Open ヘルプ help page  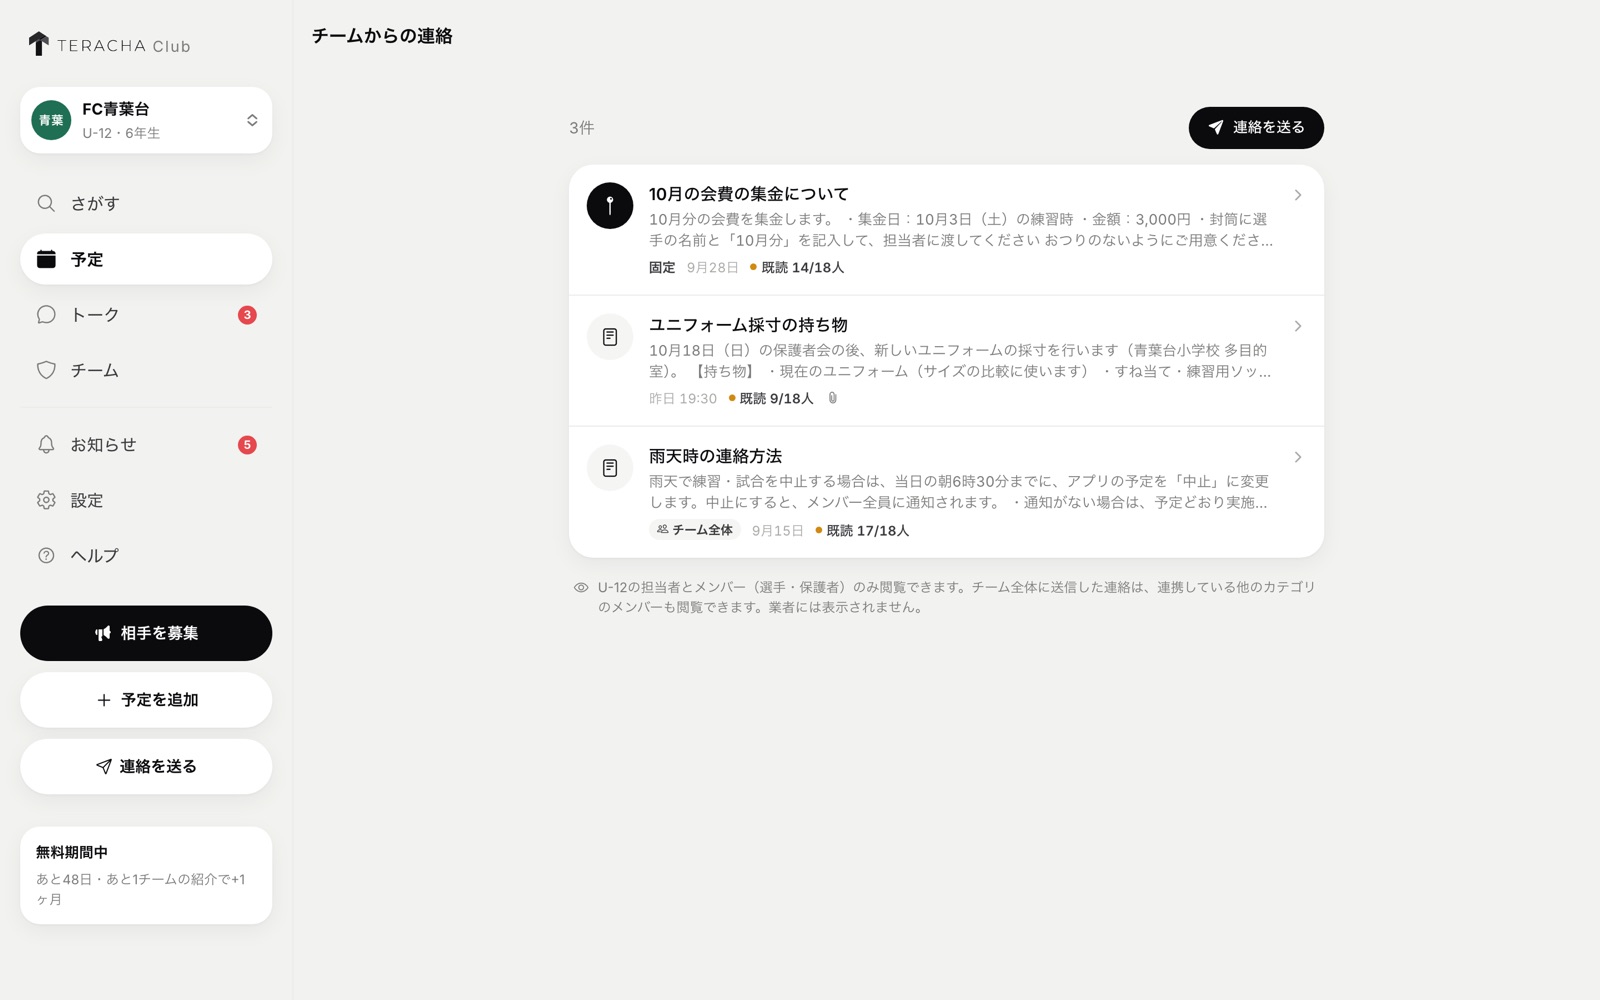pos(146,555)
